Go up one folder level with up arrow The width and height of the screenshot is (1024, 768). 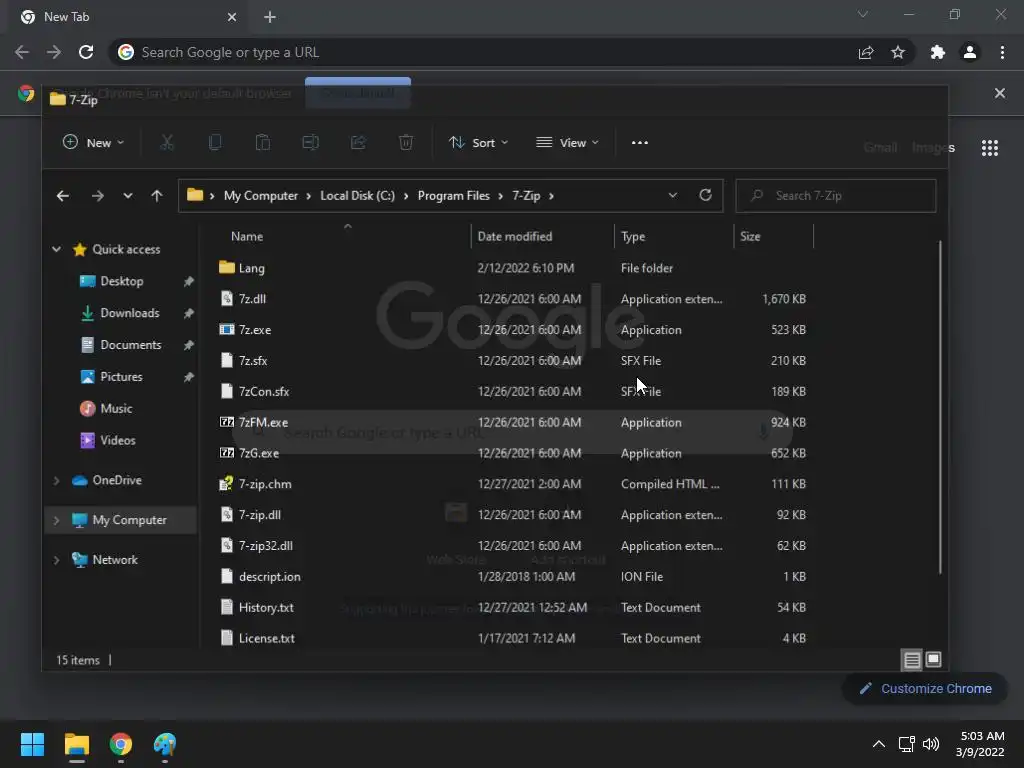pos(157,196)
